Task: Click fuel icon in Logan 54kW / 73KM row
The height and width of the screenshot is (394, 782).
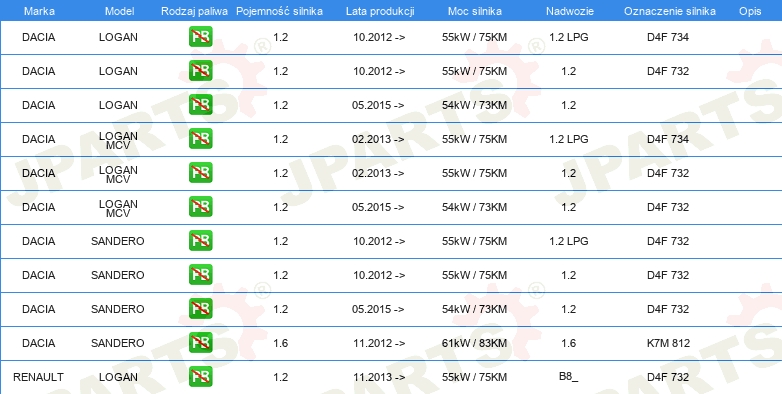Action: [200, 105]
